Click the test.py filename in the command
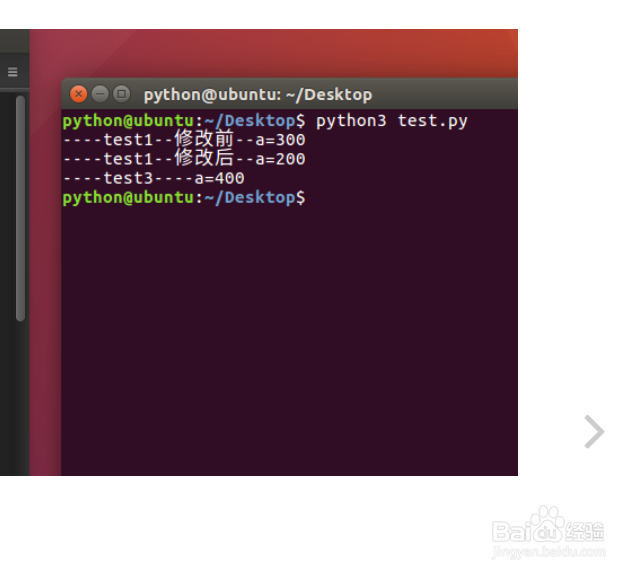The image size is (642, 574). coord(432,121)
